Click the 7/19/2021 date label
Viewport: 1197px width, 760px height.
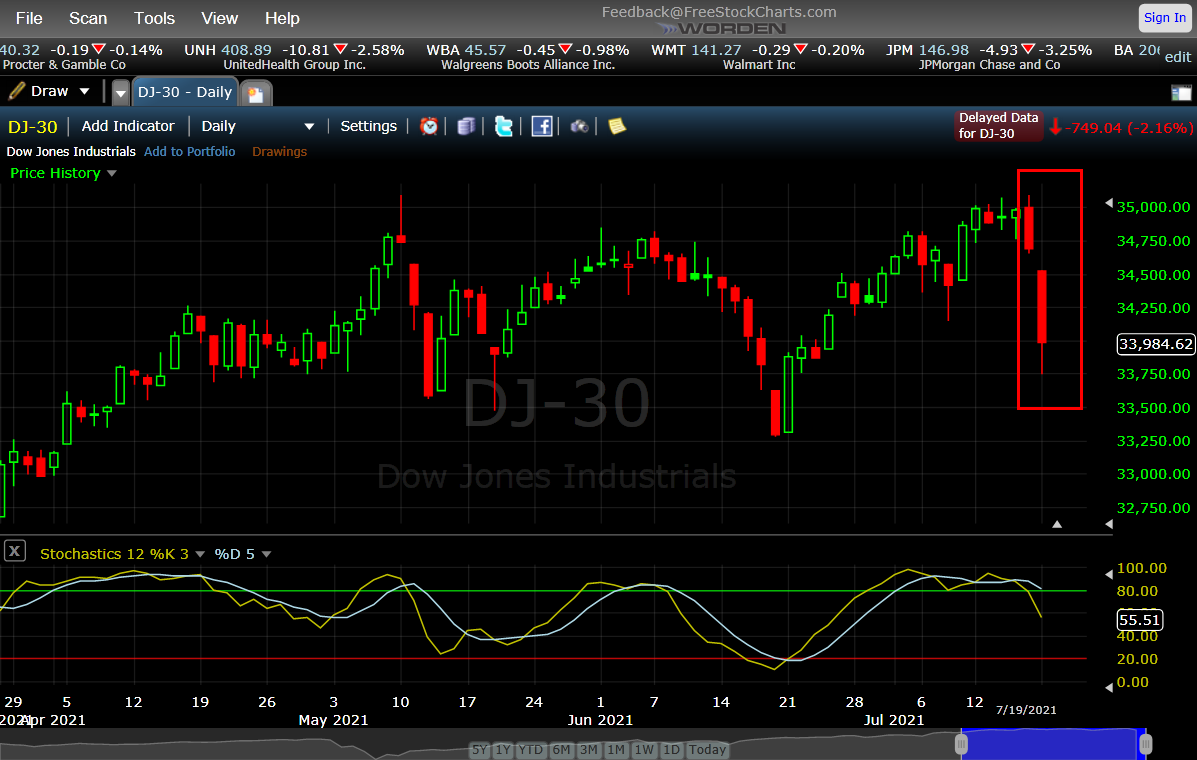[x=1026, y=710]
